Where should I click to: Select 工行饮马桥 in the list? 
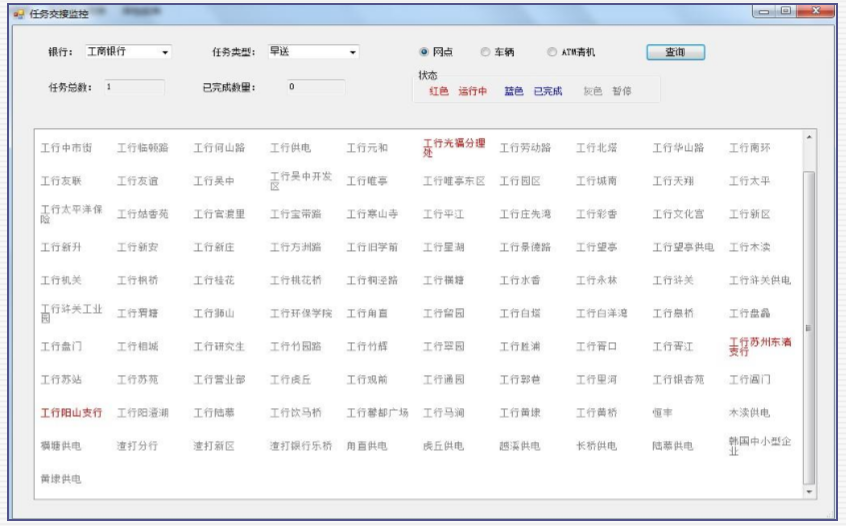pos(296,413)
